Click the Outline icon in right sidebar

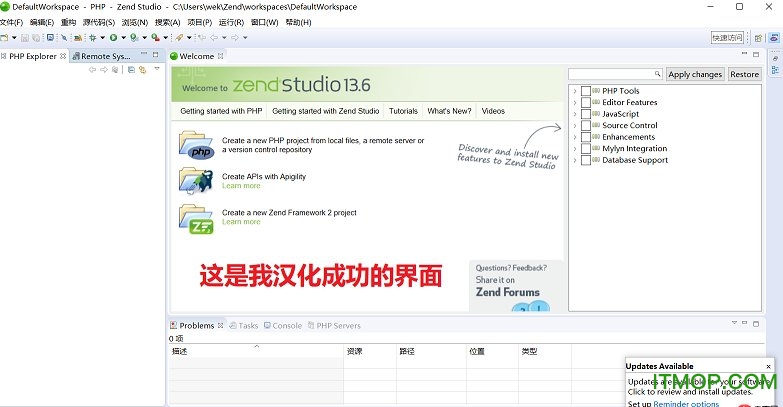point(775,70)
